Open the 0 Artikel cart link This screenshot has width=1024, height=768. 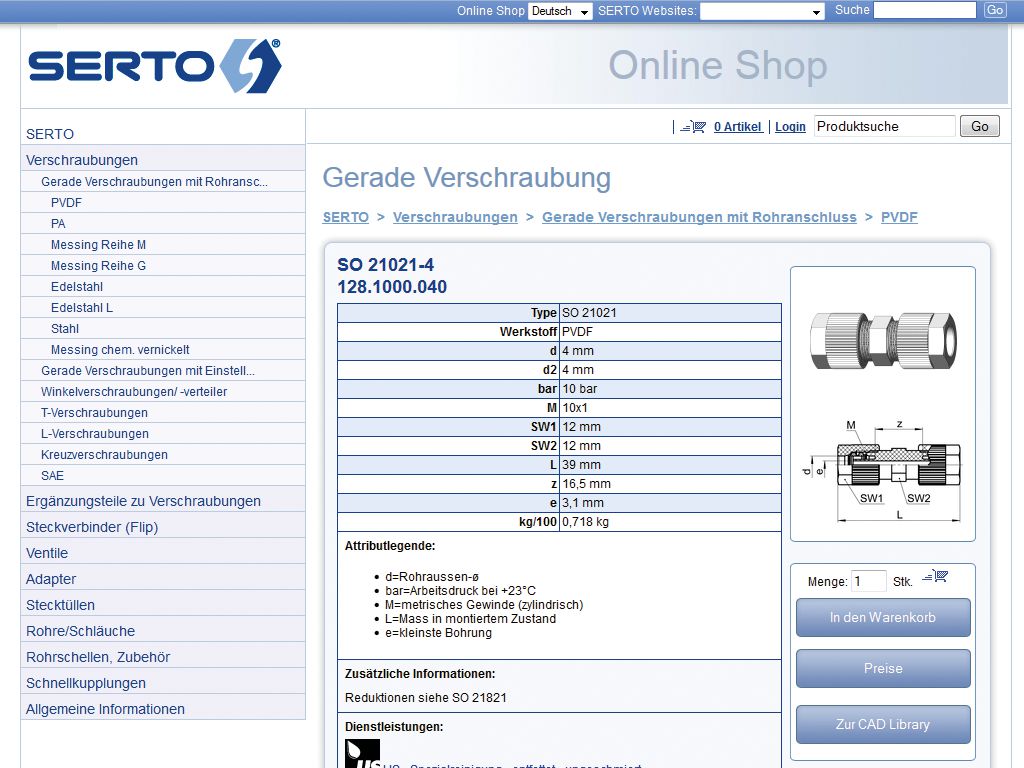click(x=738, y=127)
